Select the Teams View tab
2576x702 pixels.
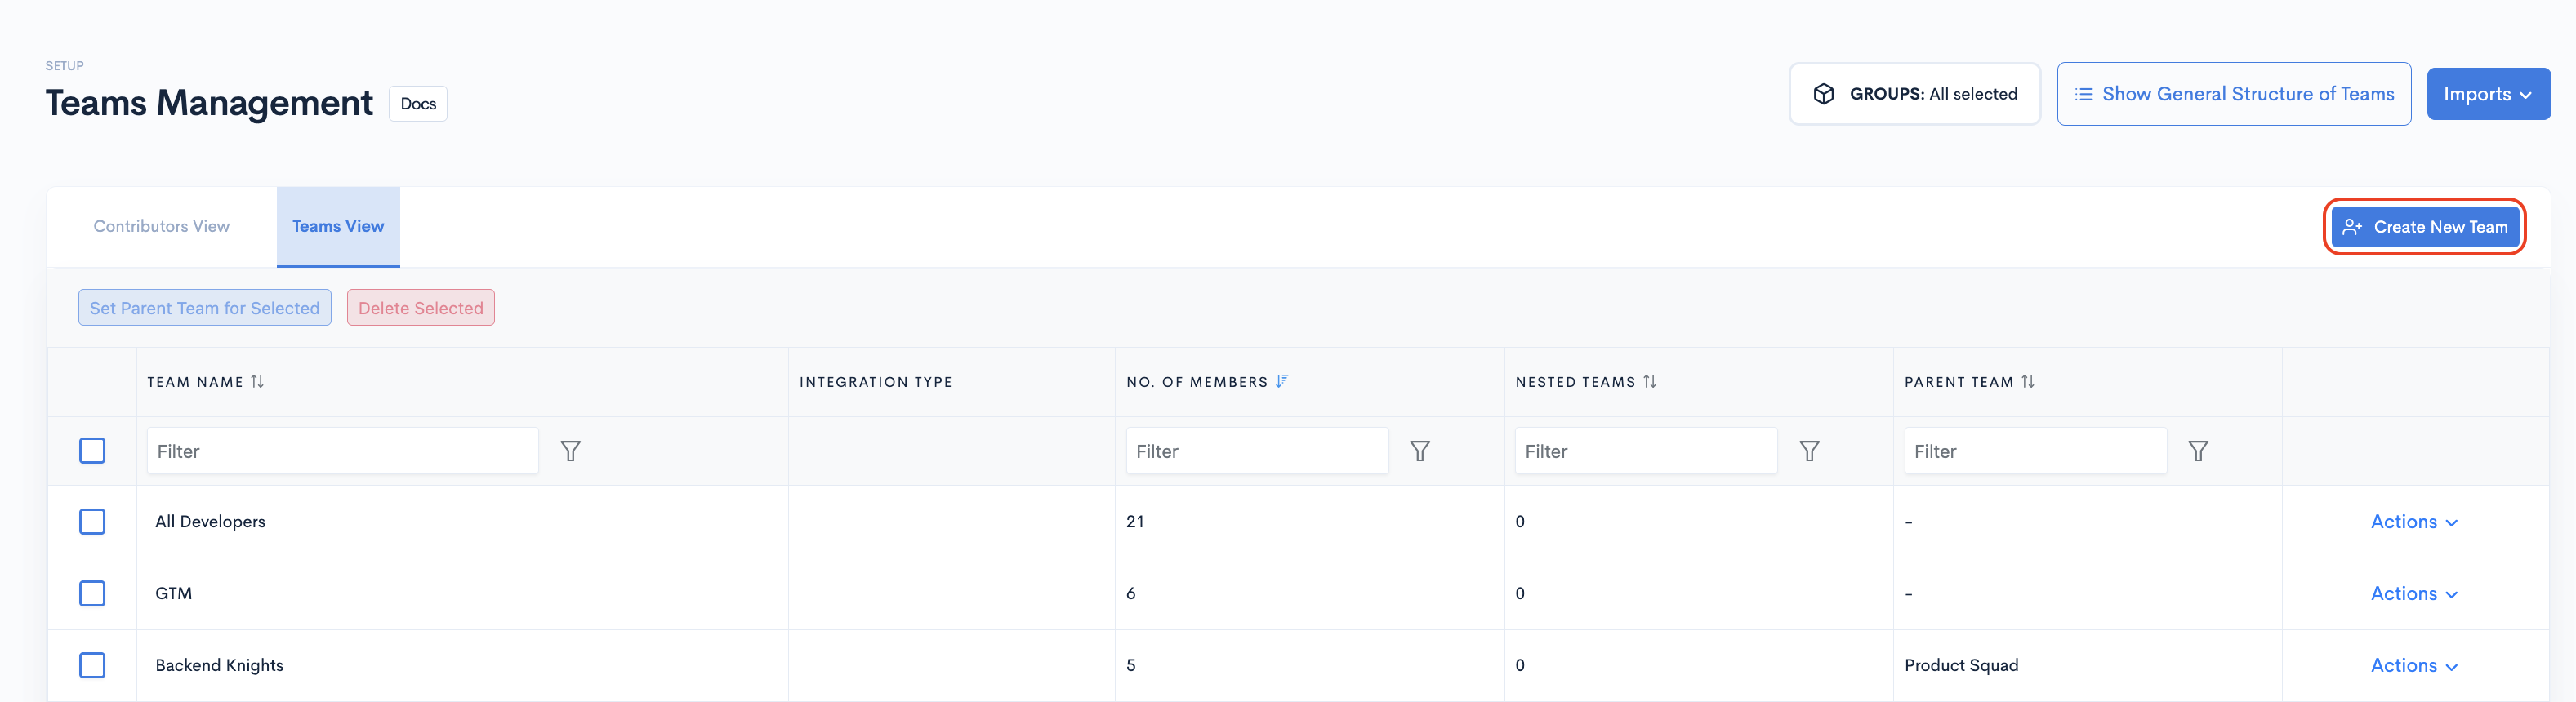point(338,226)
